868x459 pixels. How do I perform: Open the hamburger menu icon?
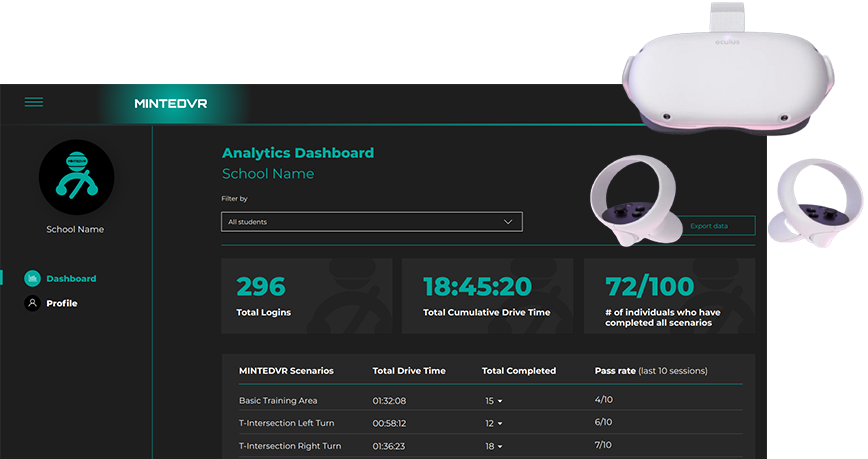click(34, 102)
